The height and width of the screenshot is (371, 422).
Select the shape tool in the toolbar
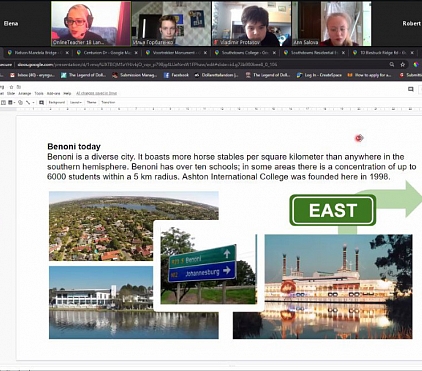pyautogui.click(x=20, y=102)
